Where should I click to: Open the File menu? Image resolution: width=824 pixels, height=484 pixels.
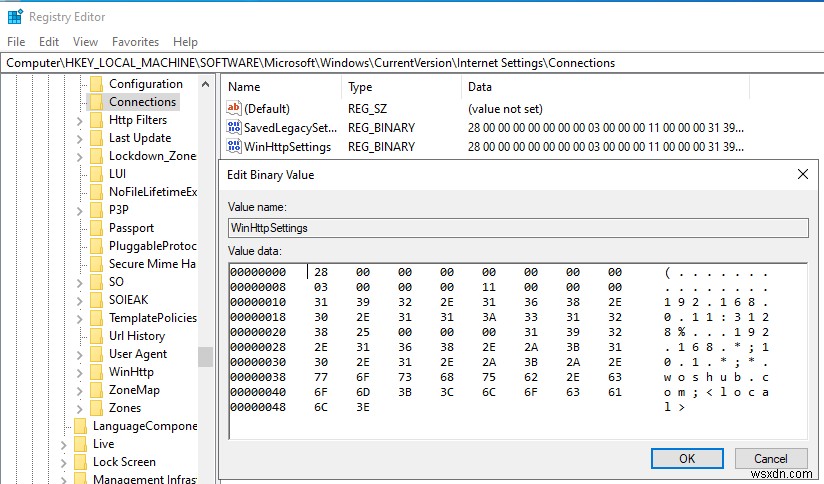tap(16, 42)
